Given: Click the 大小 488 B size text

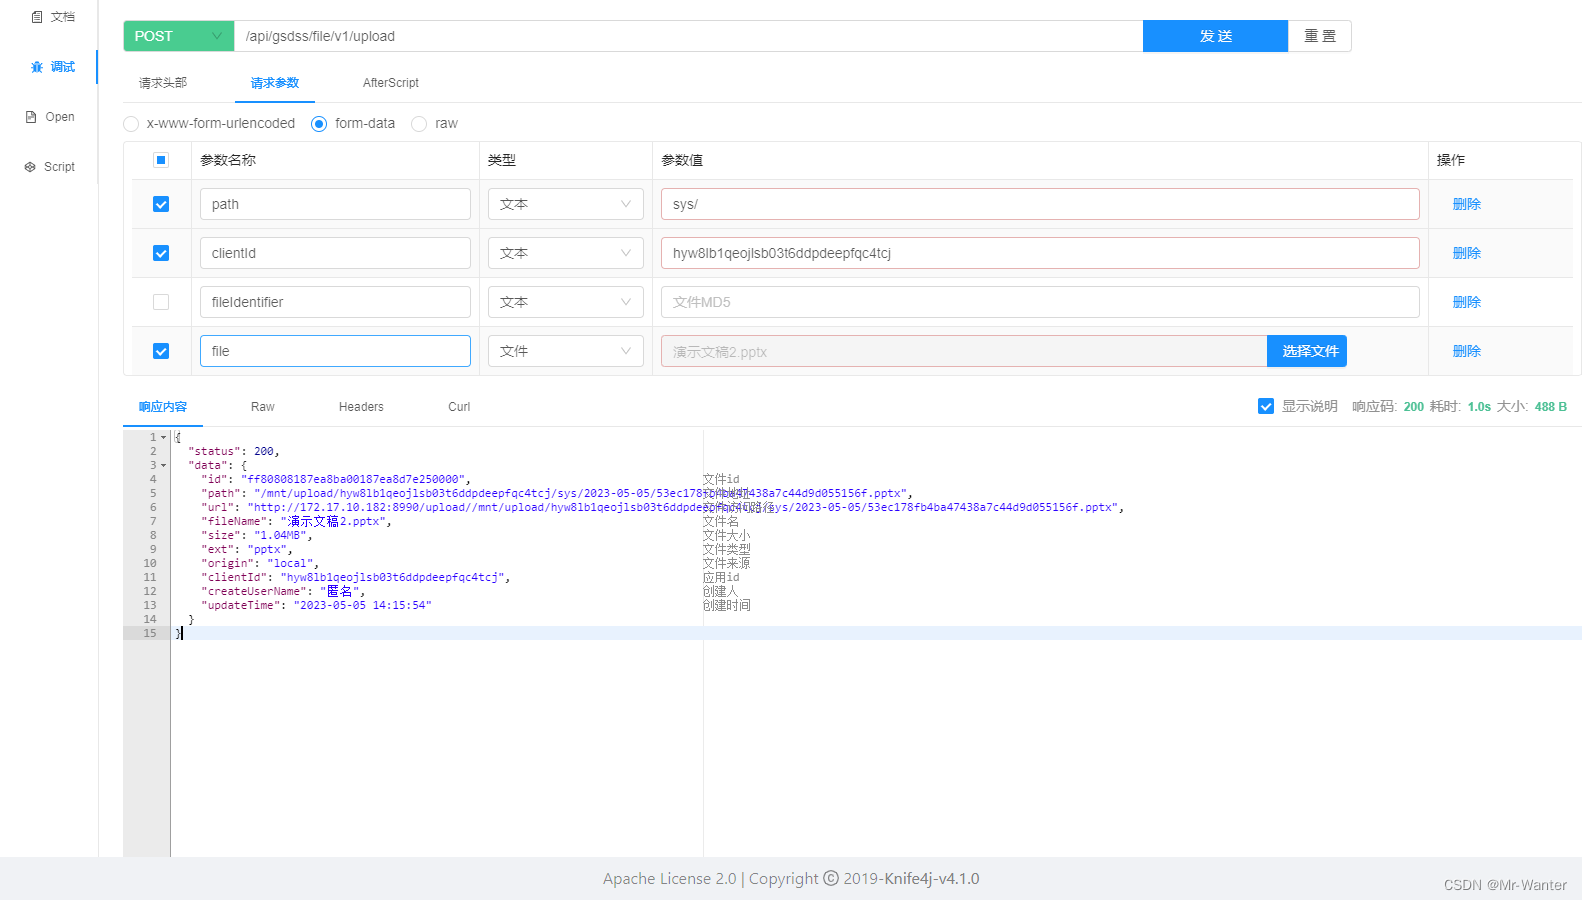Looking at the screenshot, I should tap(1532, 407).
